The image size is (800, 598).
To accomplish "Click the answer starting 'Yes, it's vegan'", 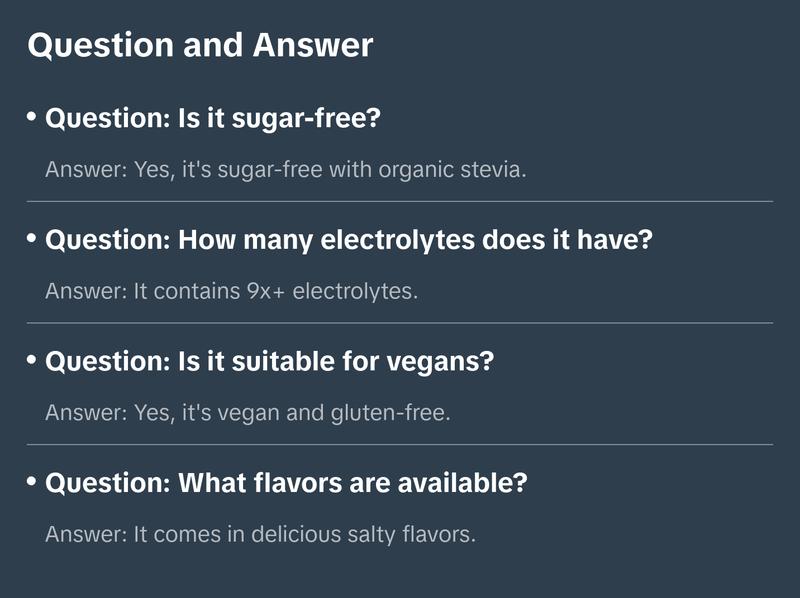I will point(248,412).
